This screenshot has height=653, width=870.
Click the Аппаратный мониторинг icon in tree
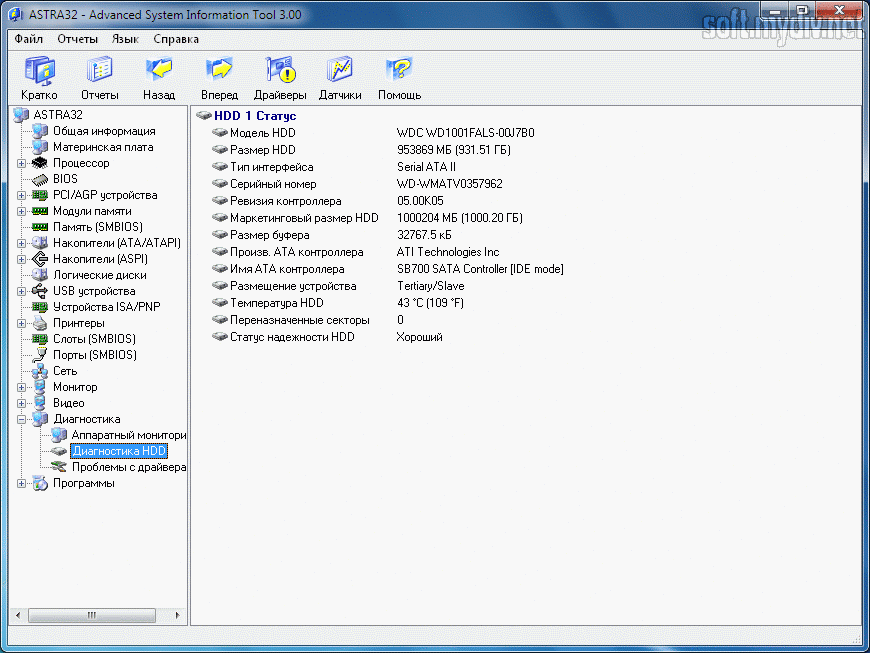(x=58, y=435)
